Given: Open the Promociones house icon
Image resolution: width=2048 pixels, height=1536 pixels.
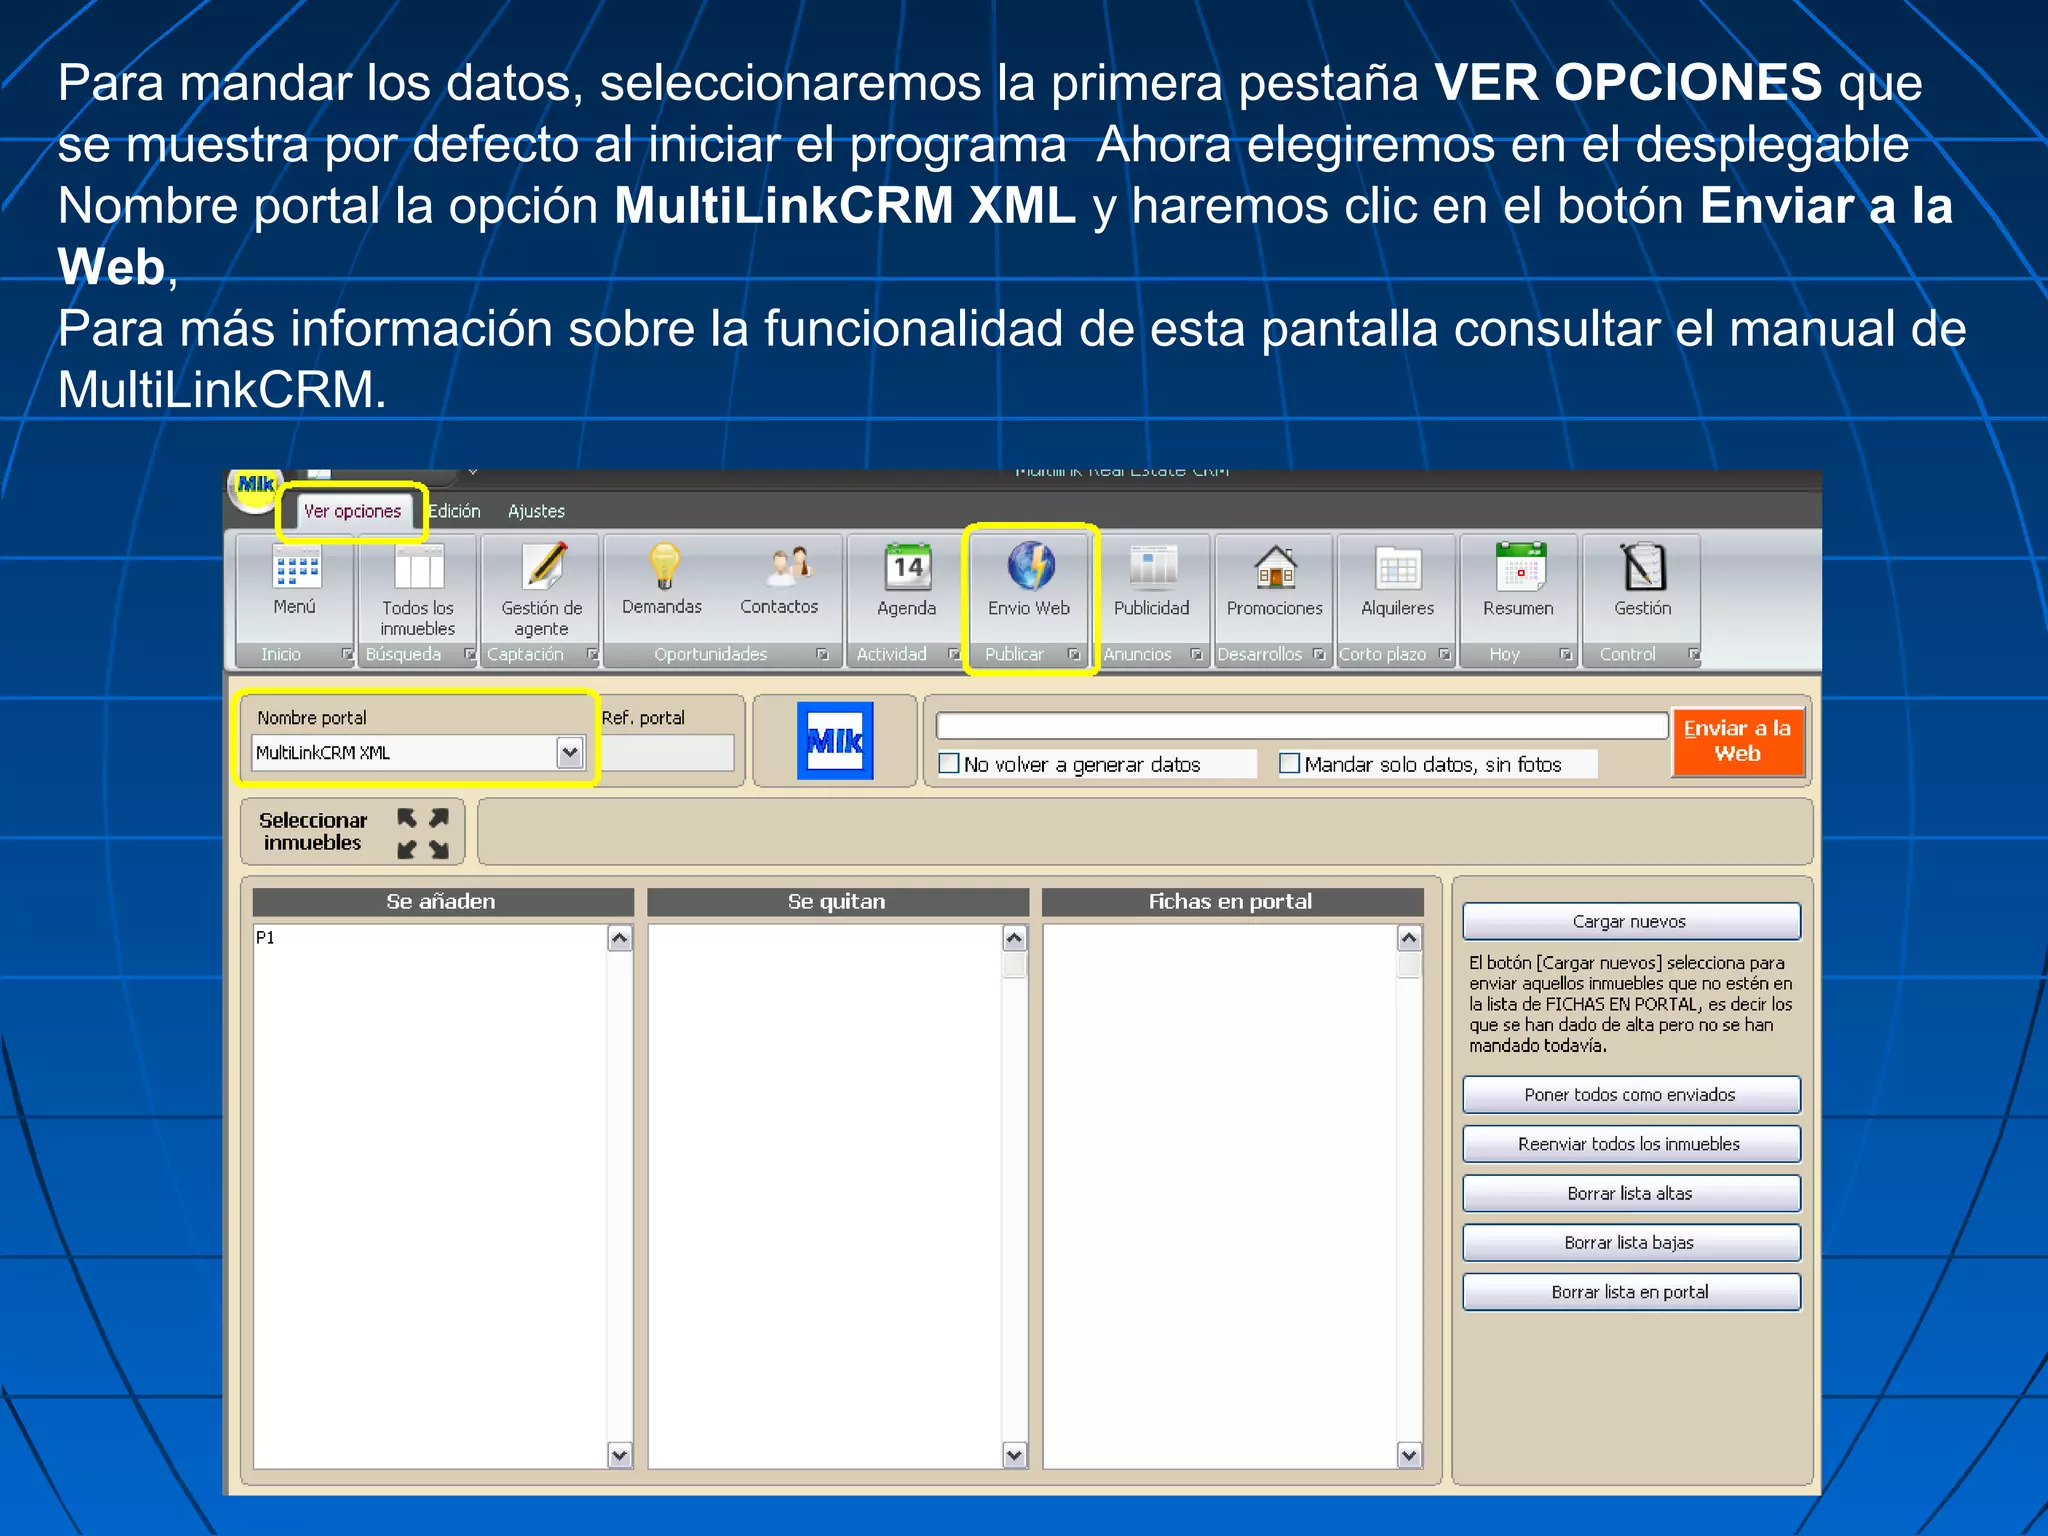Looking at the screenshot, I should pyautogui.click(x=1275, y=567).
